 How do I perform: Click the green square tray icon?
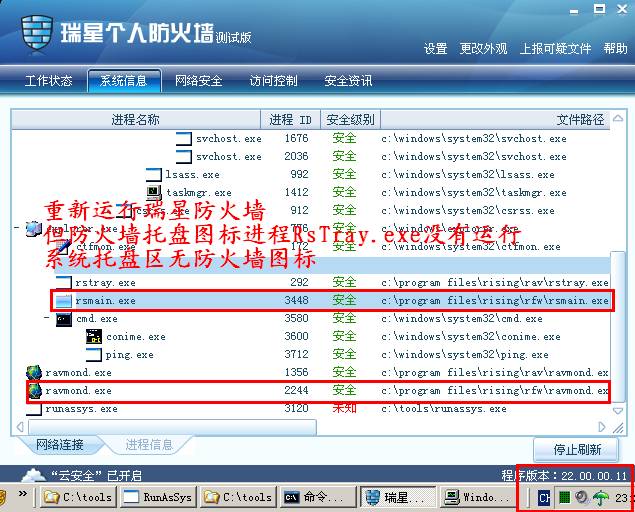pyautogui.click(x=564, y=497)
